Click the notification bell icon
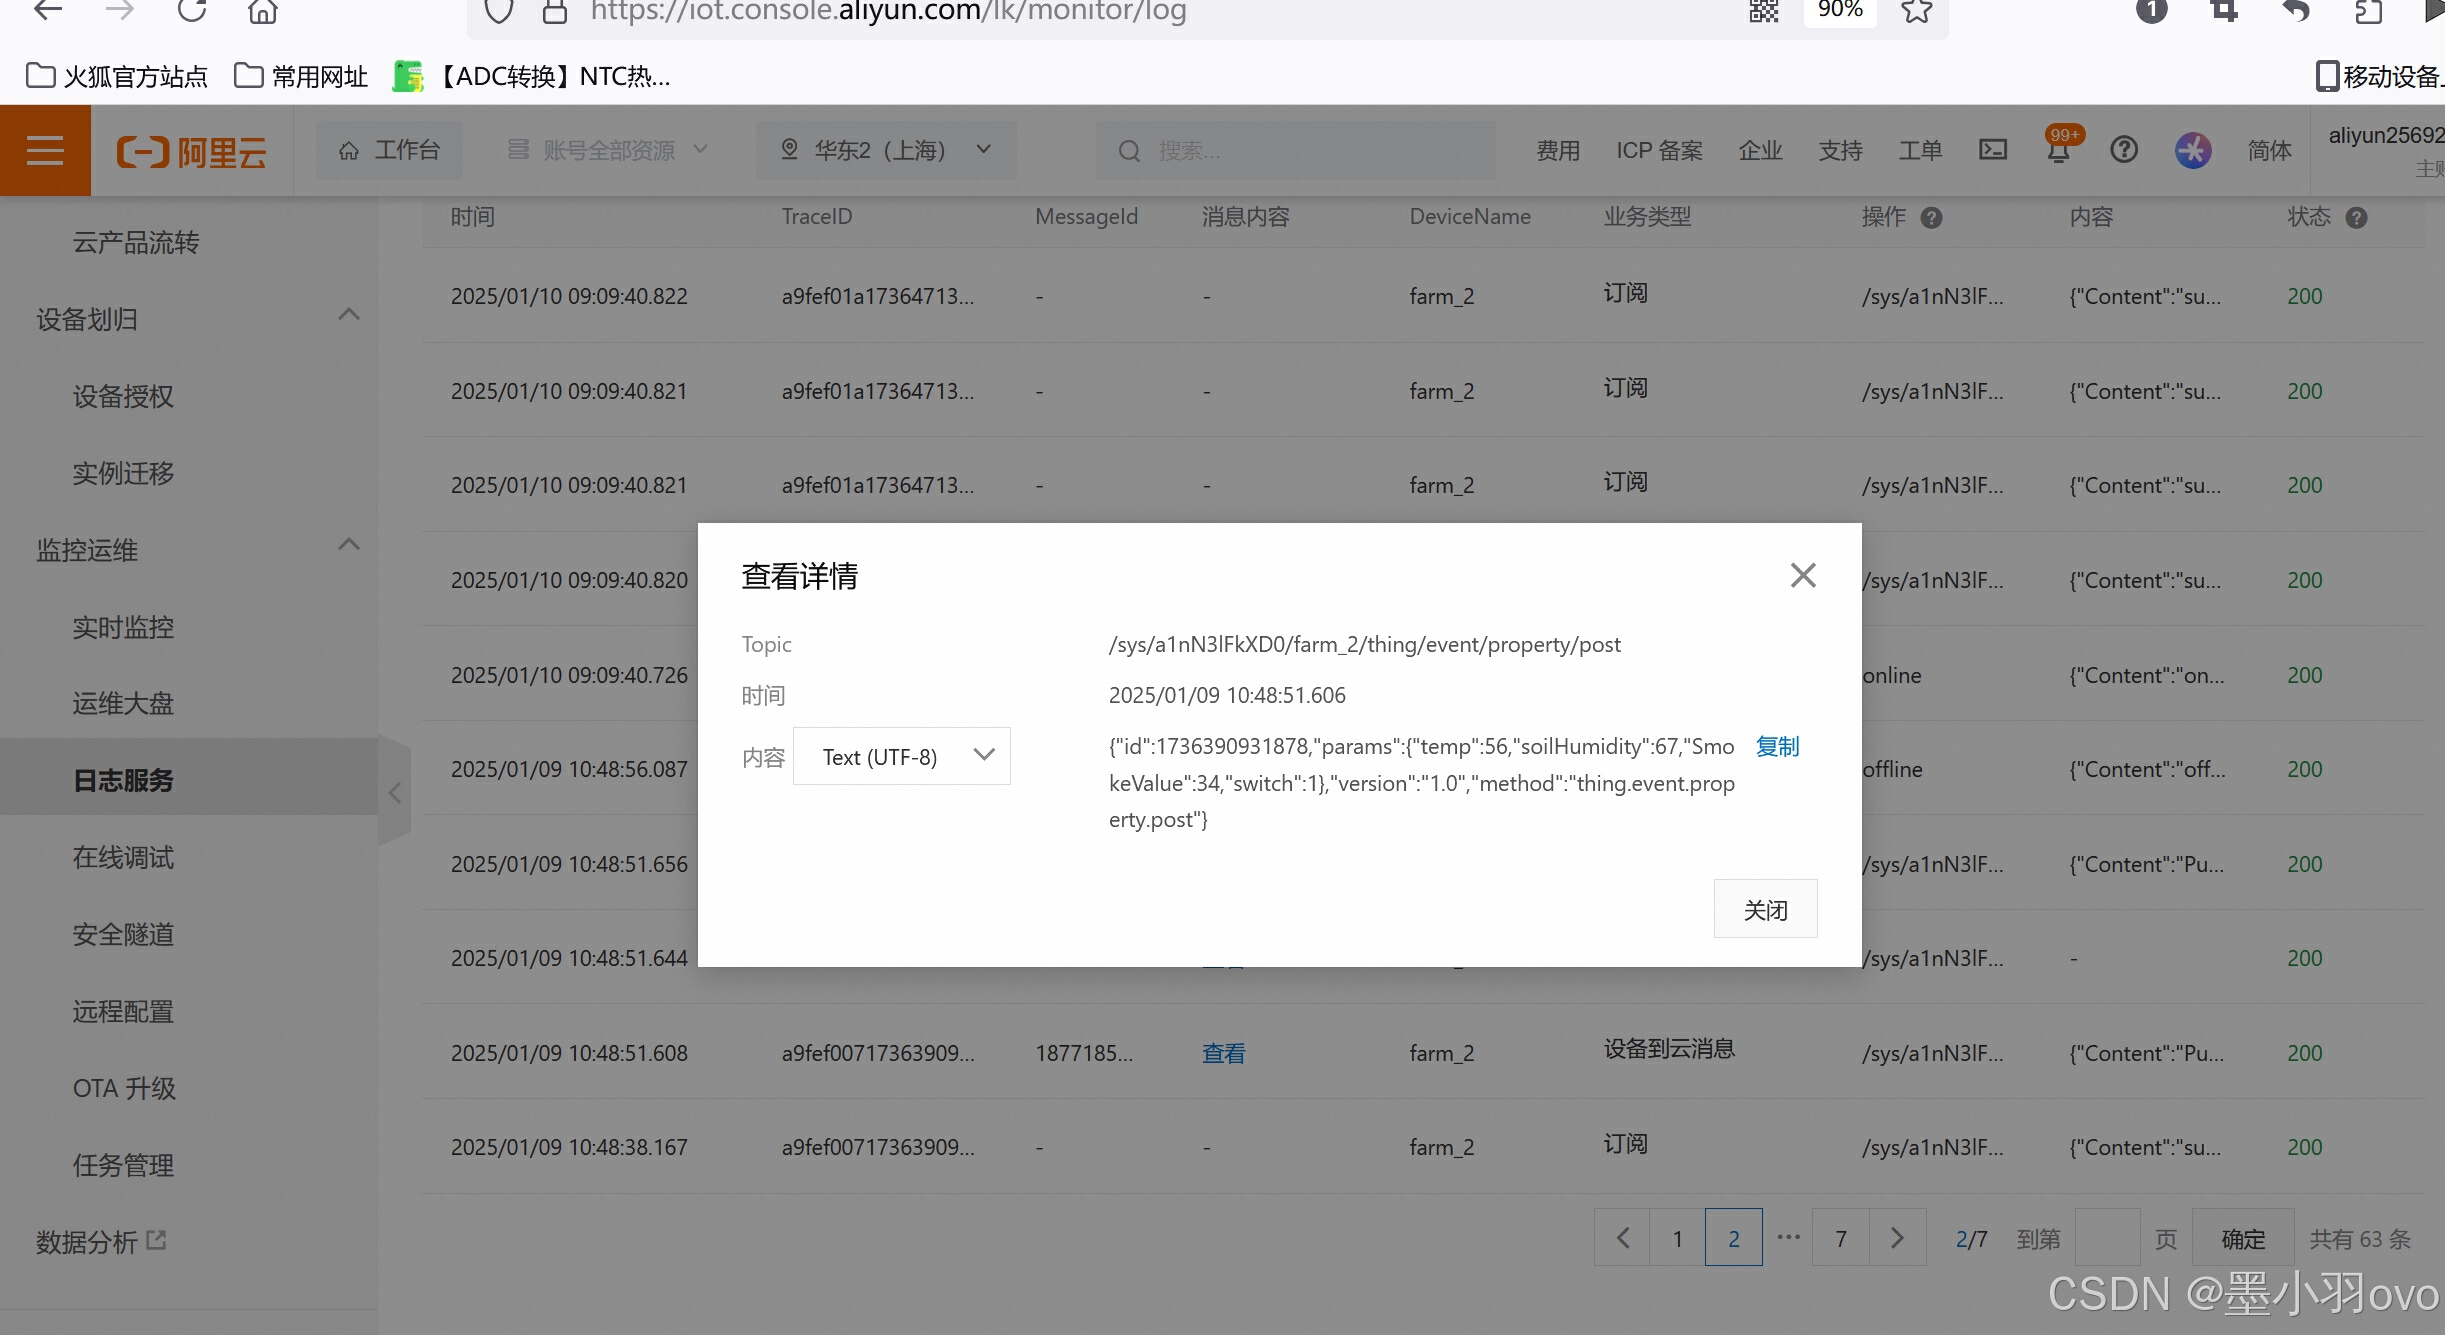 click(x=2059, y=151)
